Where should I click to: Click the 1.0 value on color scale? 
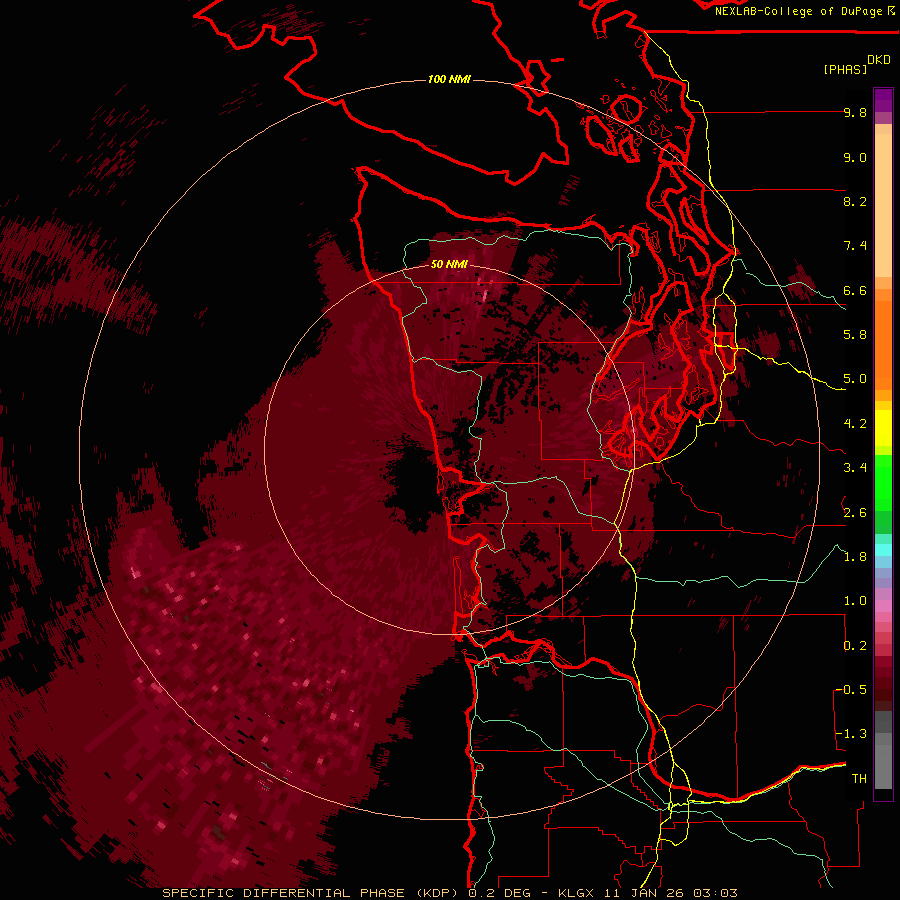pos(855,601)
